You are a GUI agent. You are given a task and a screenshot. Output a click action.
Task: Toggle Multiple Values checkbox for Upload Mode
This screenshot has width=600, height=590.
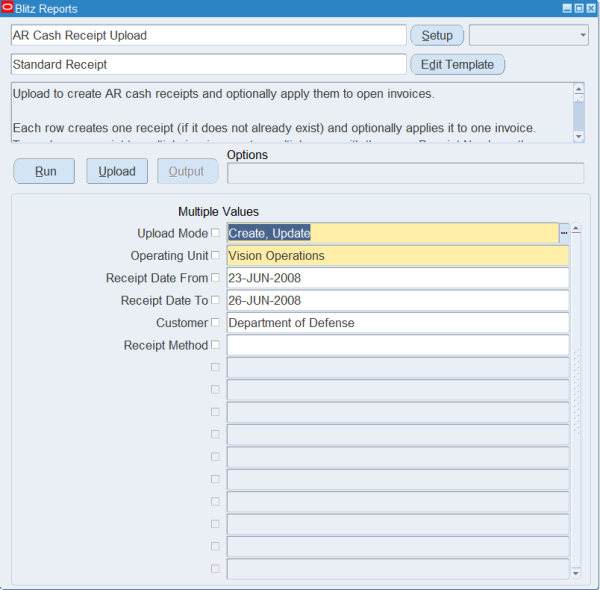(x=215, y=233)
